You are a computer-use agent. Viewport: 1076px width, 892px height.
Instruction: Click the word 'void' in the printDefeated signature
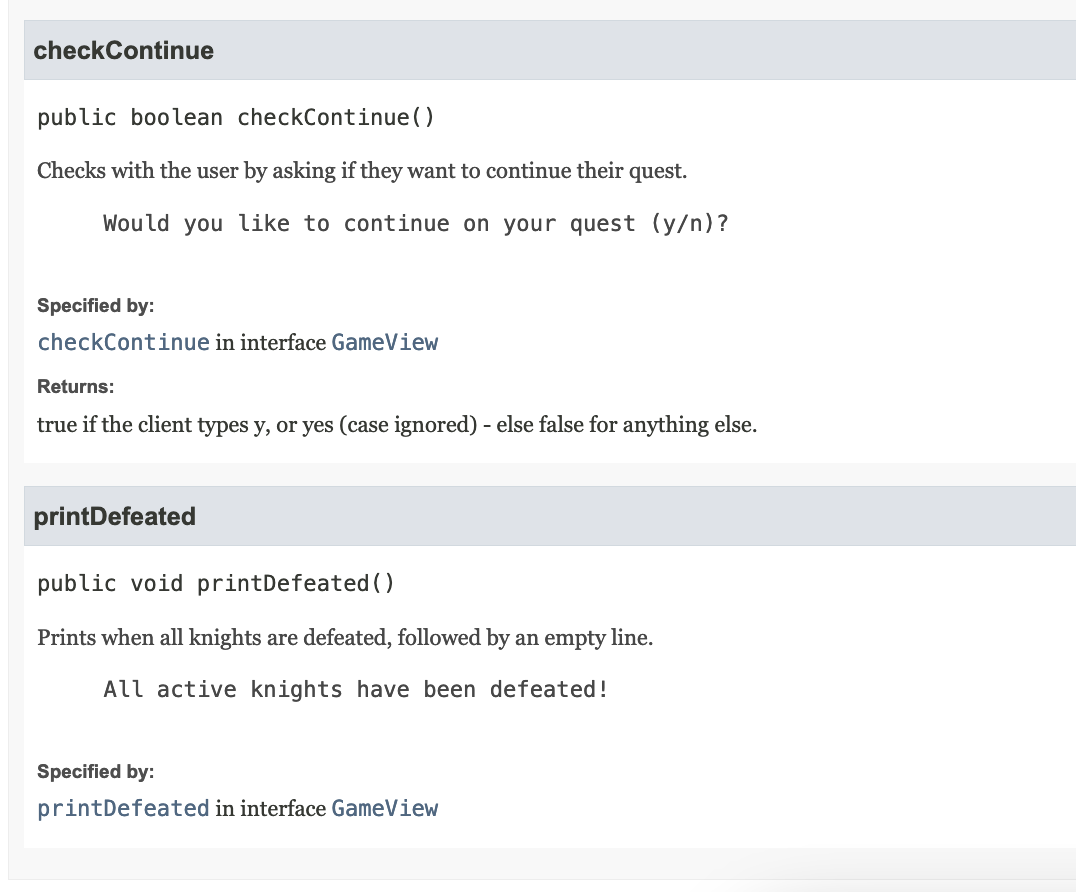coord(156,584)
